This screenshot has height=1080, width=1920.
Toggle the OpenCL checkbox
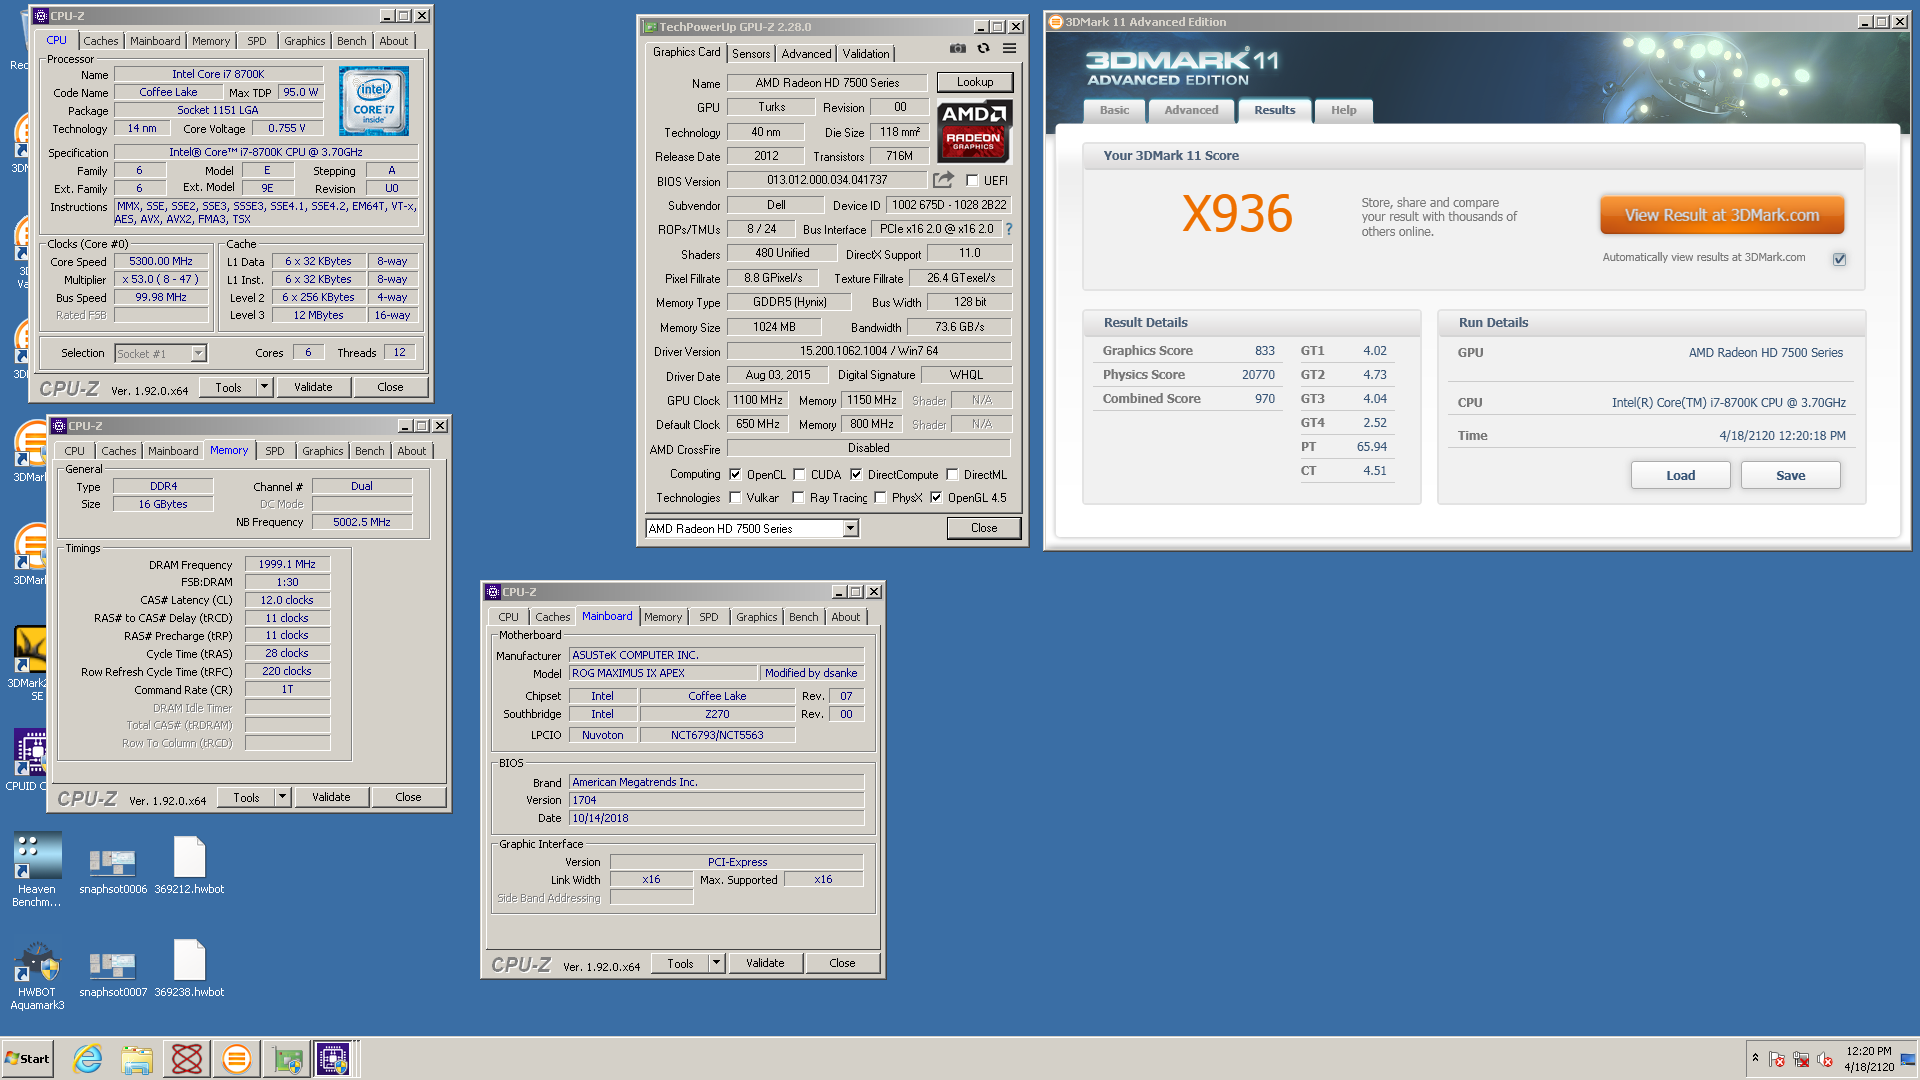(x=735, y=475)
